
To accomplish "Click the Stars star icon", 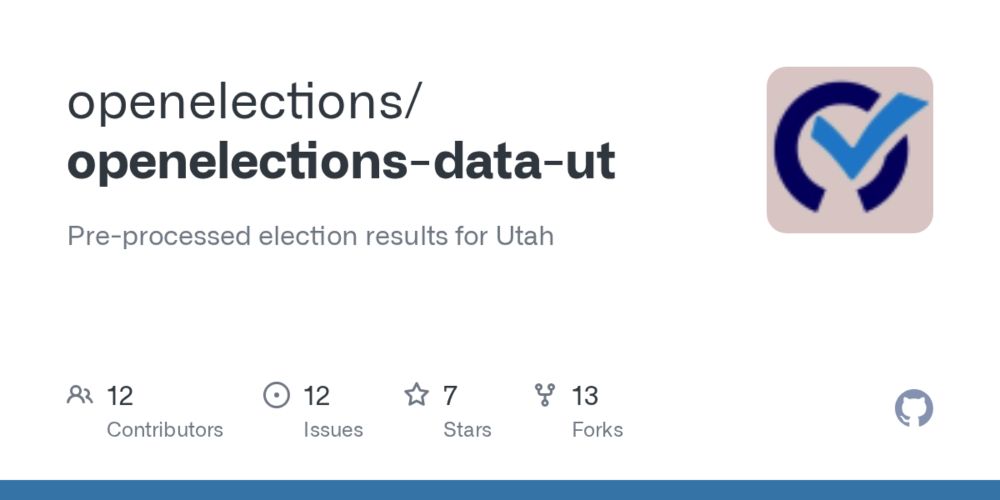I will tap(416, 395).
